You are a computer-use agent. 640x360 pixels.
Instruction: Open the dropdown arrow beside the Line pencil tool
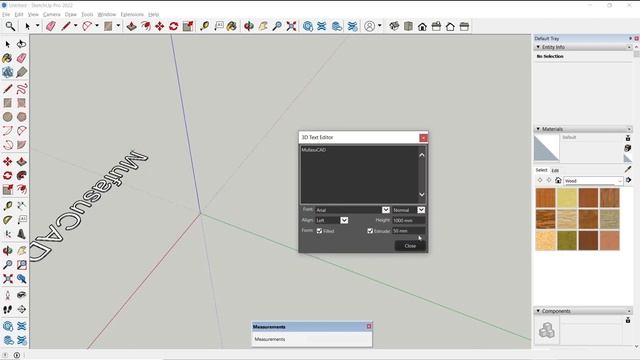(x=76, y=26)
